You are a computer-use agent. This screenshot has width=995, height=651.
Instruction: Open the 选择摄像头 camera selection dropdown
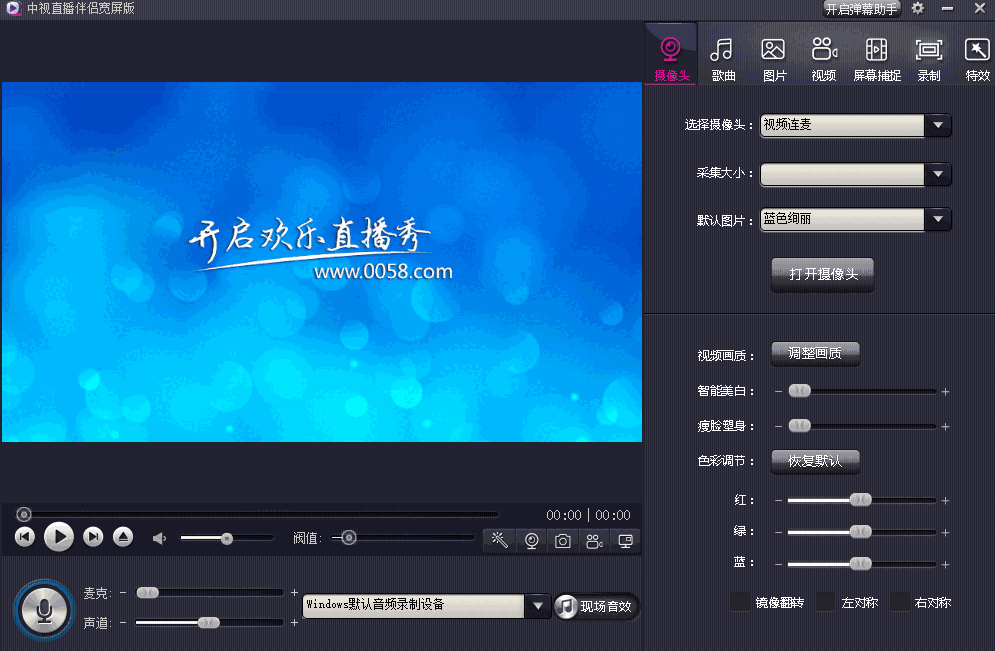937,125
